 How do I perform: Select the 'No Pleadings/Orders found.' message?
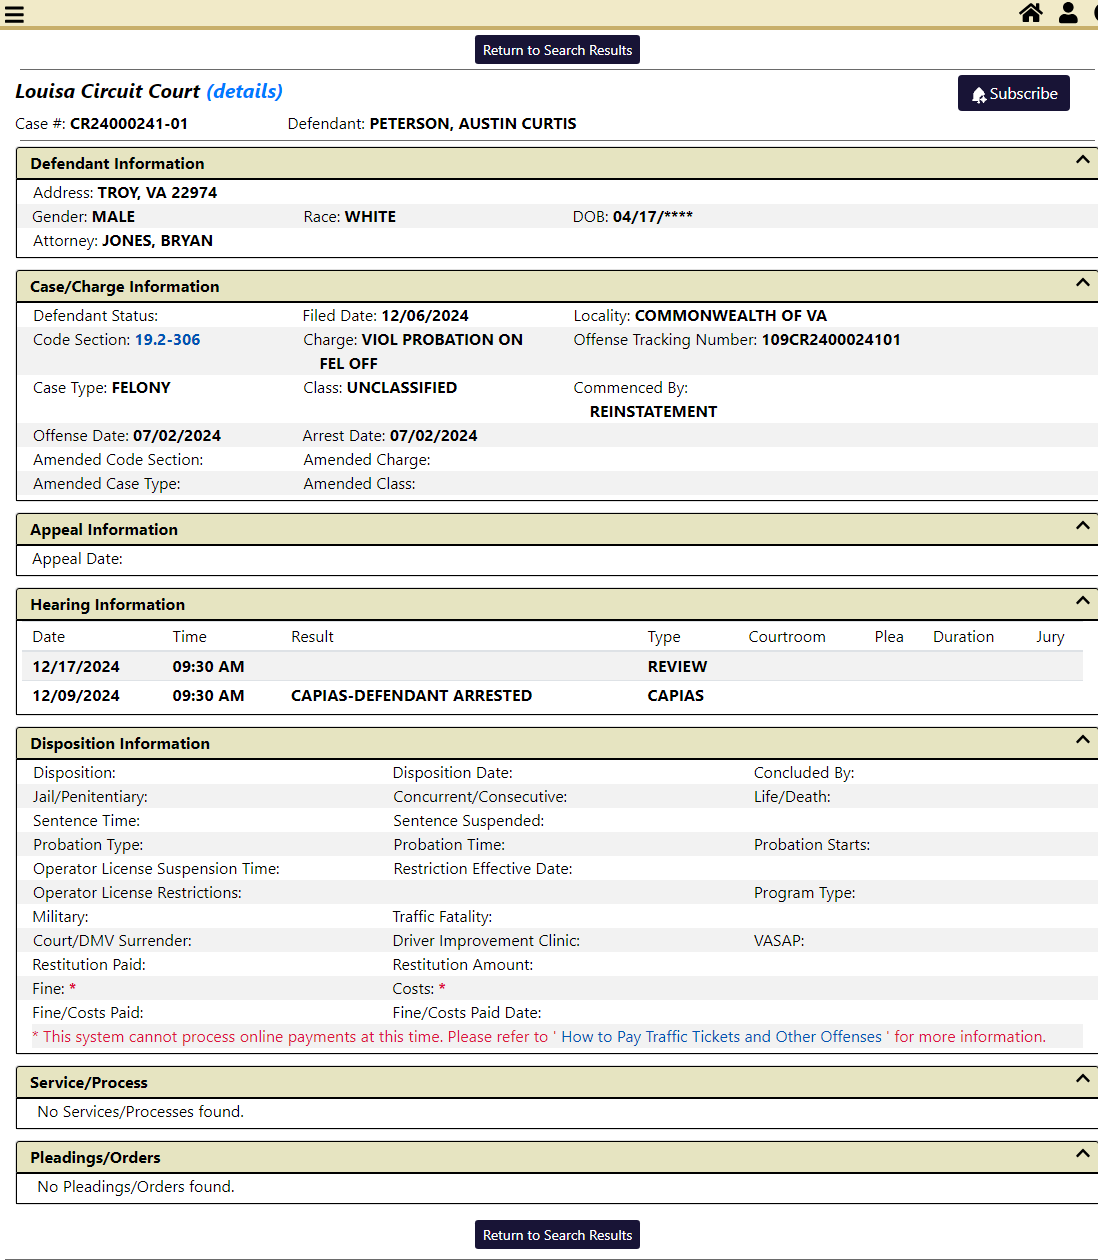click(x=136, y=1187)
